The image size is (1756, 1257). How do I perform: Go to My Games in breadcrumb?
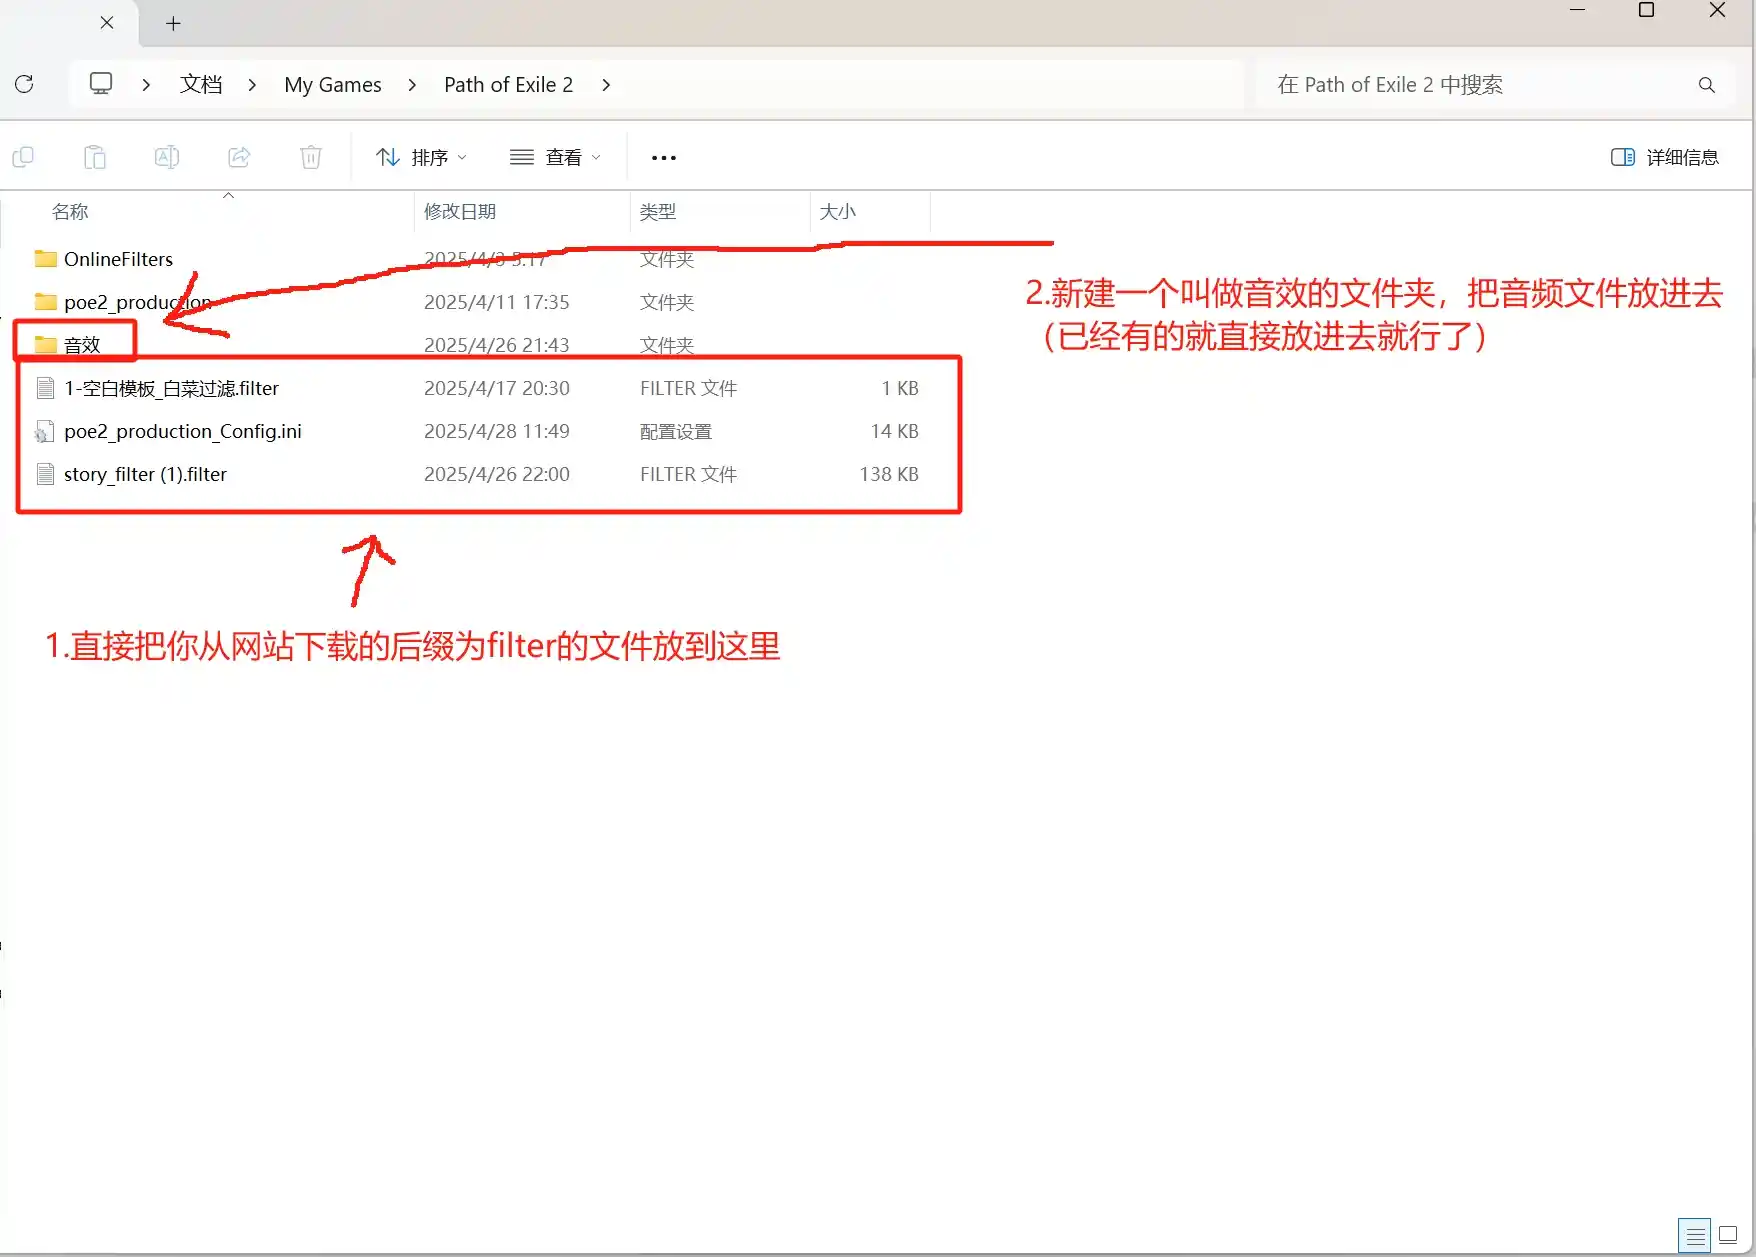pyautogui.click(x=332, y=85)
